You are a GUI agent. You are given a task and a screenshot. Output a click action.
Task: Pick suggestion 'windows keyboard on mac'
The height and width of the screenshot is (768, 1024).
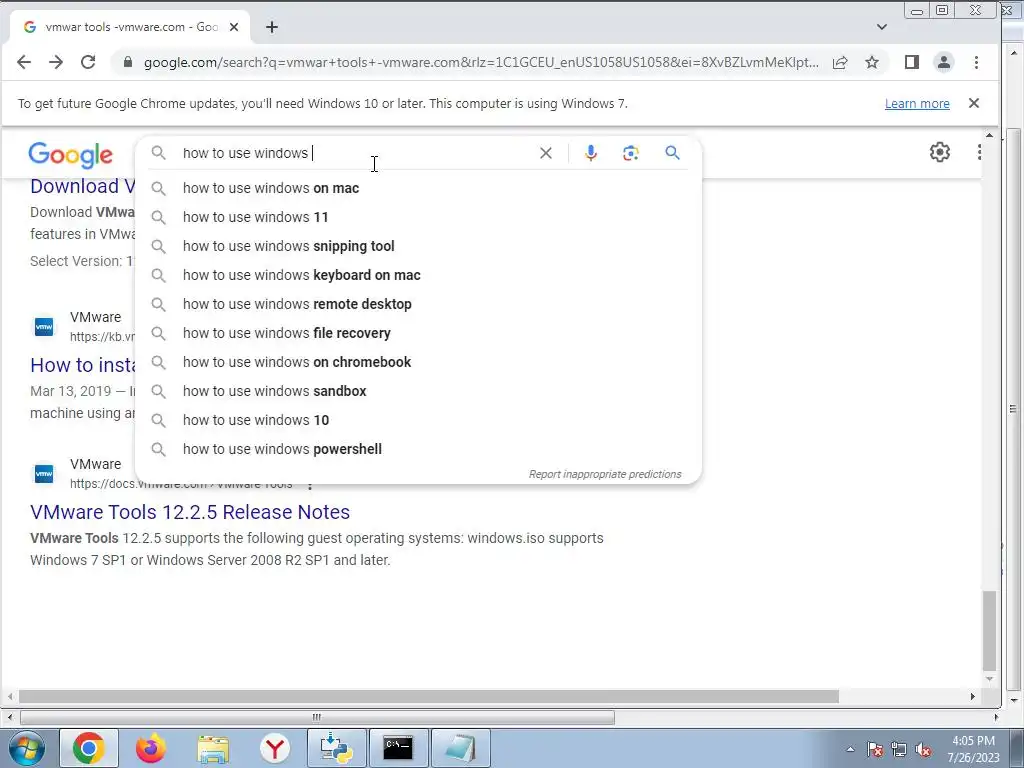tap(418, 275)
